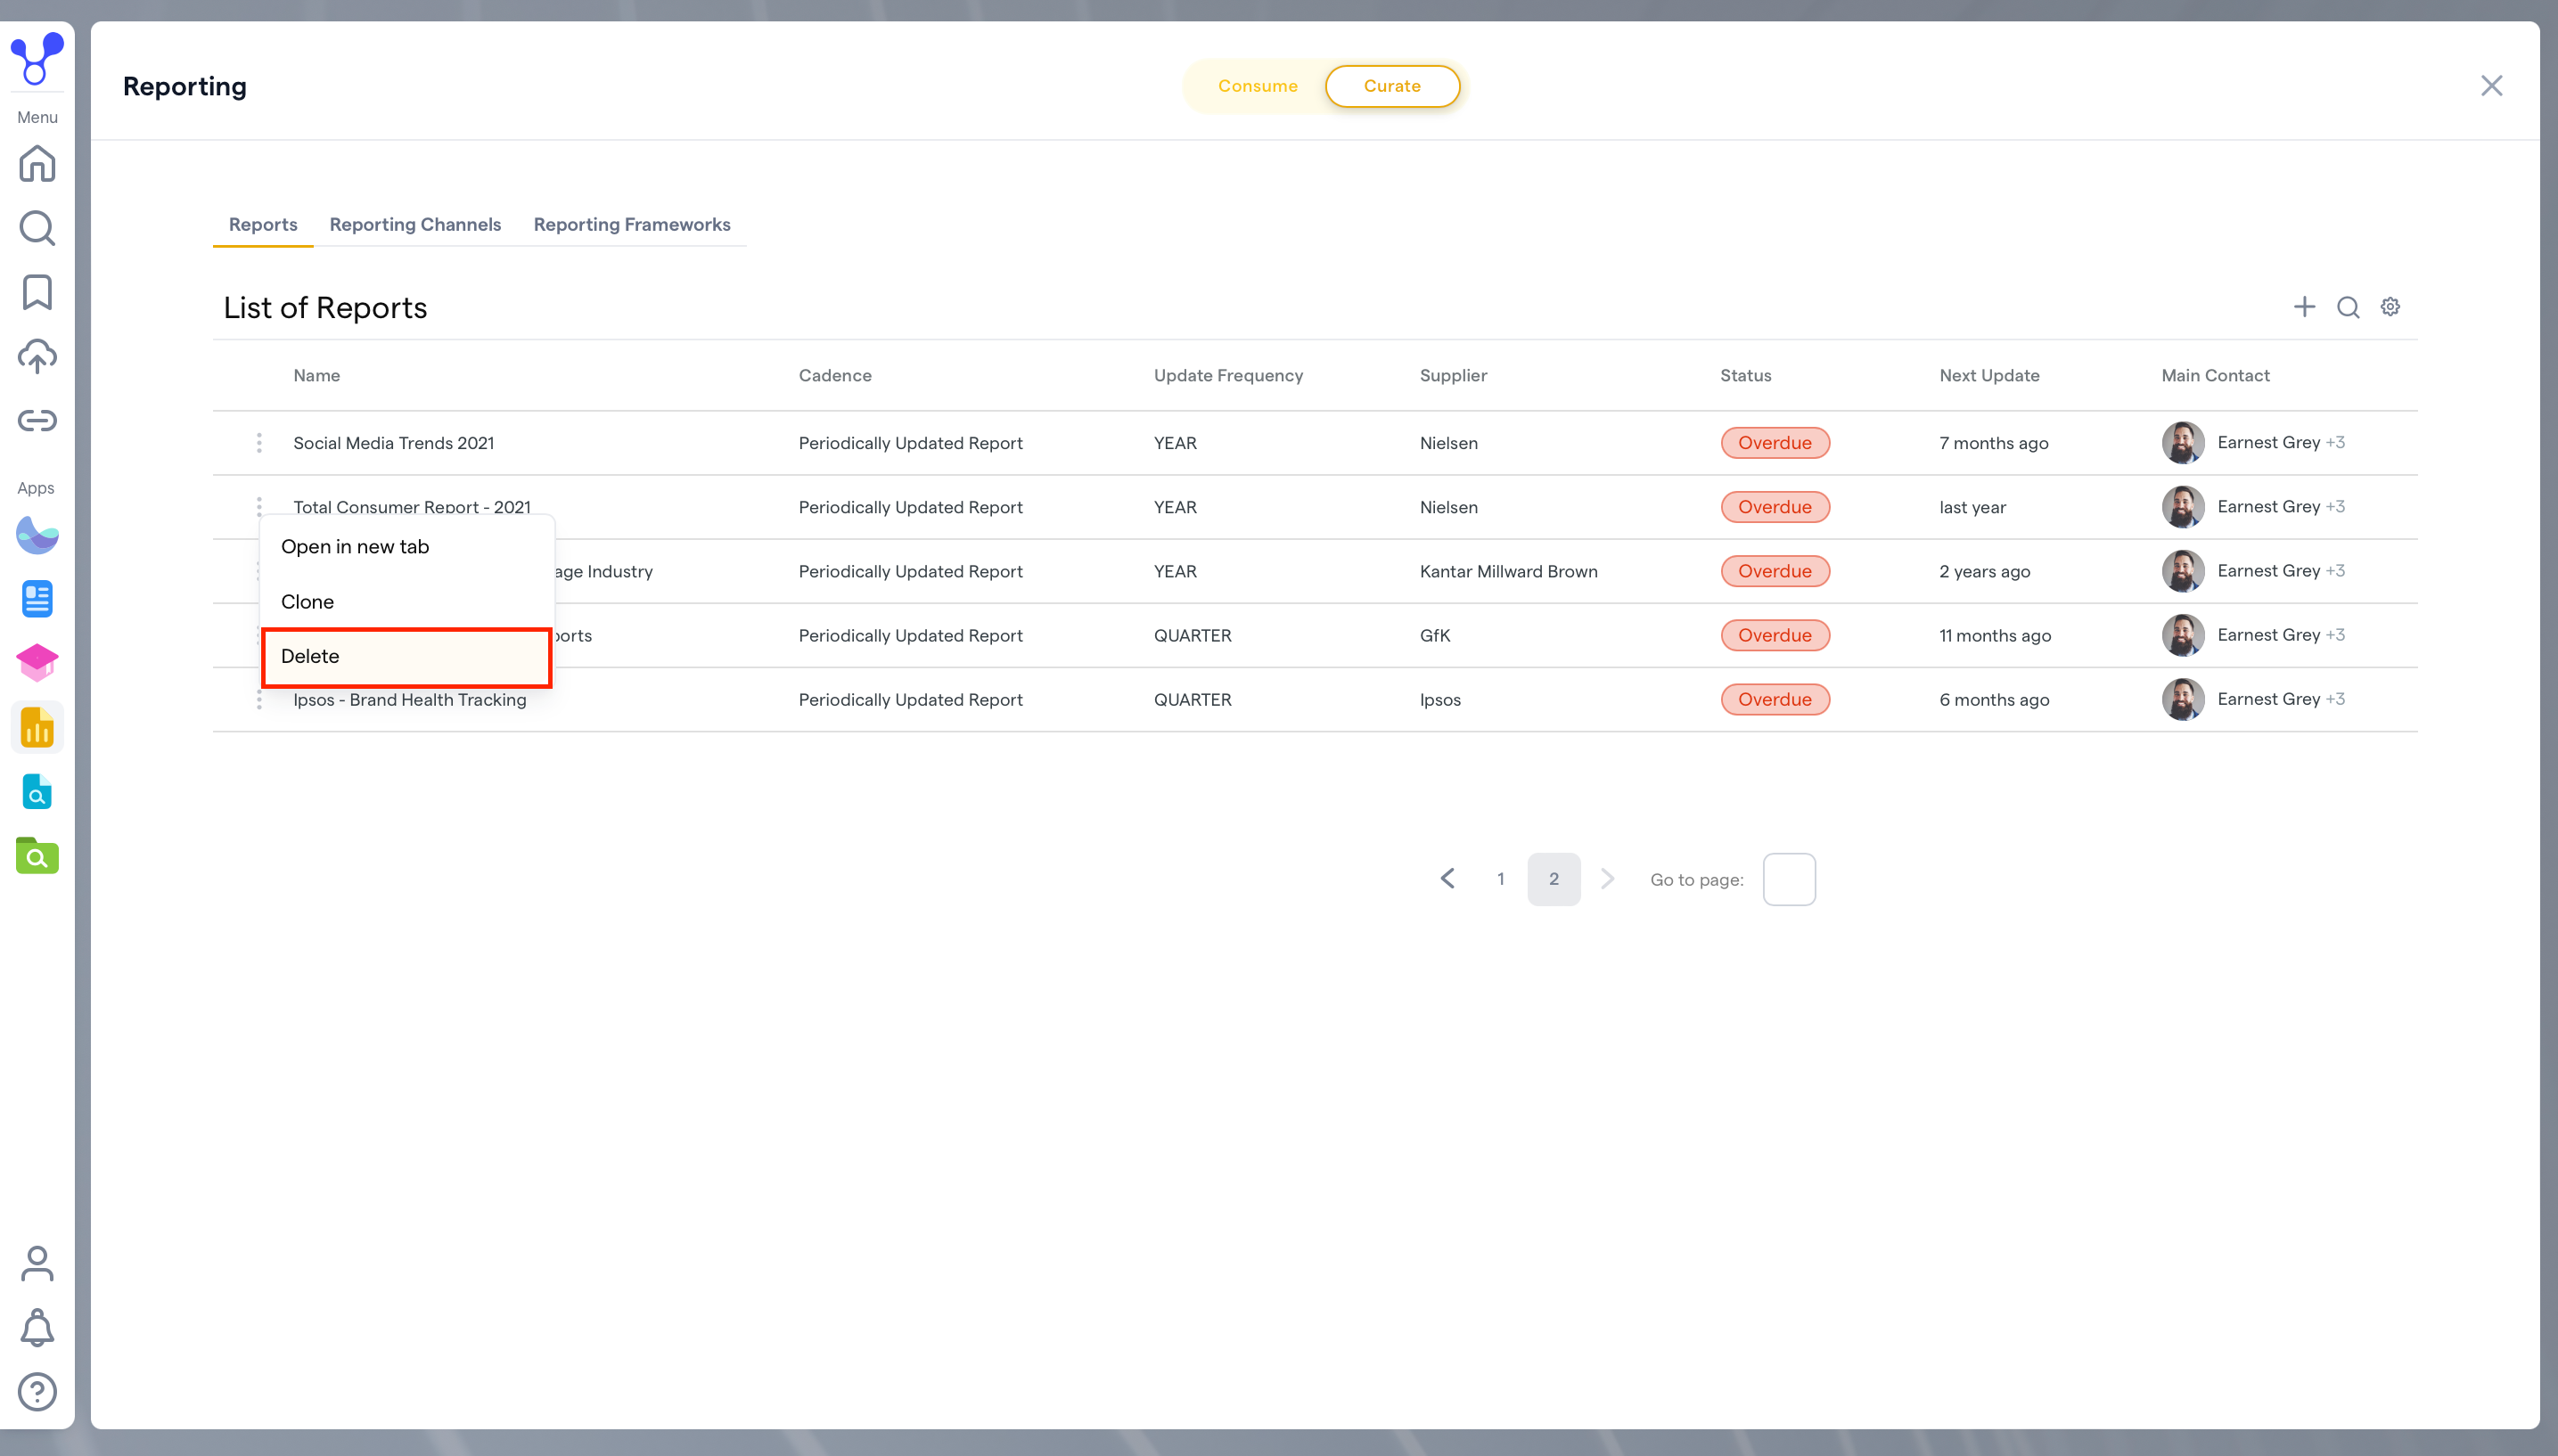This screenshot has width=2558, height=1456.
Task: Search the list of reports
Action: point(2348,307)
